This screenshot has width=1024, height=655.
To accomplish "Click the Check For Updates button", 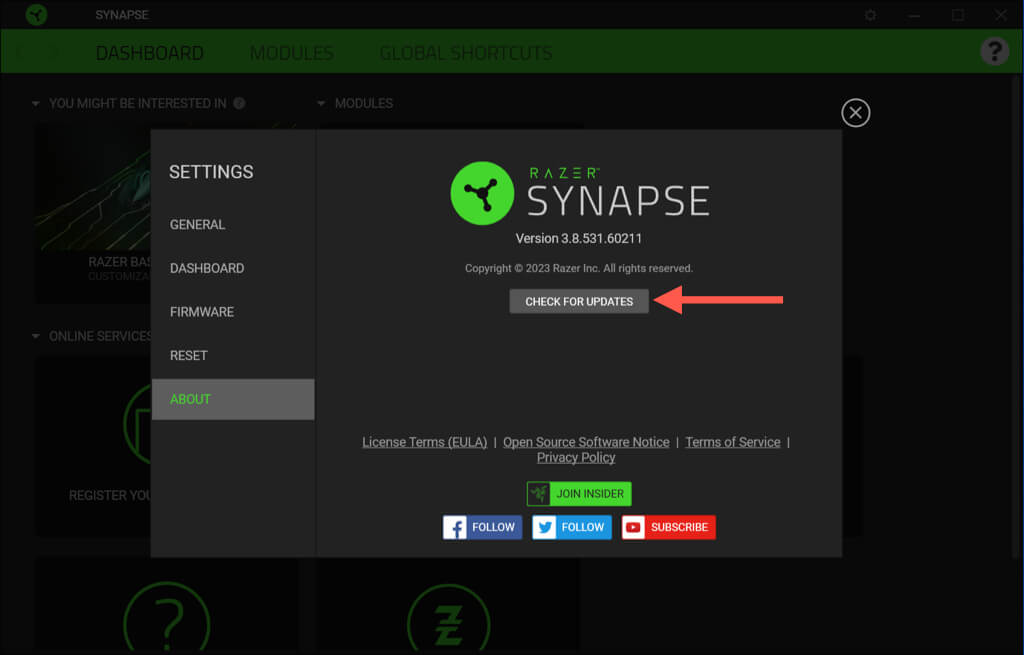I will (x=579, y=301).
